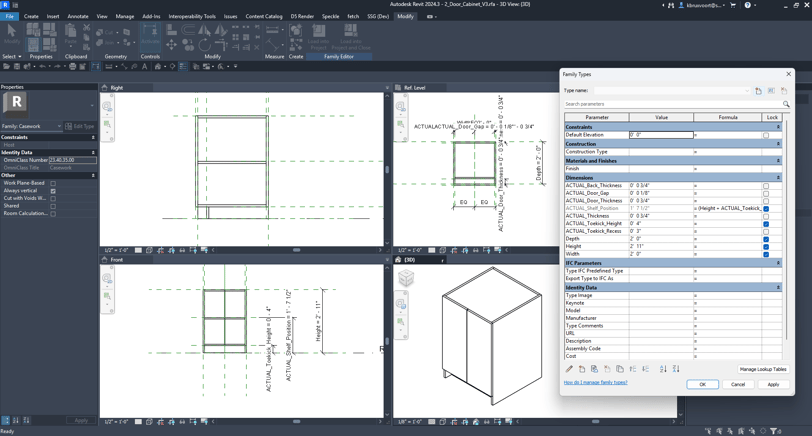Click the Aligned Dimension icon in Measure panel
812x436 pixels.
[272, 30]
